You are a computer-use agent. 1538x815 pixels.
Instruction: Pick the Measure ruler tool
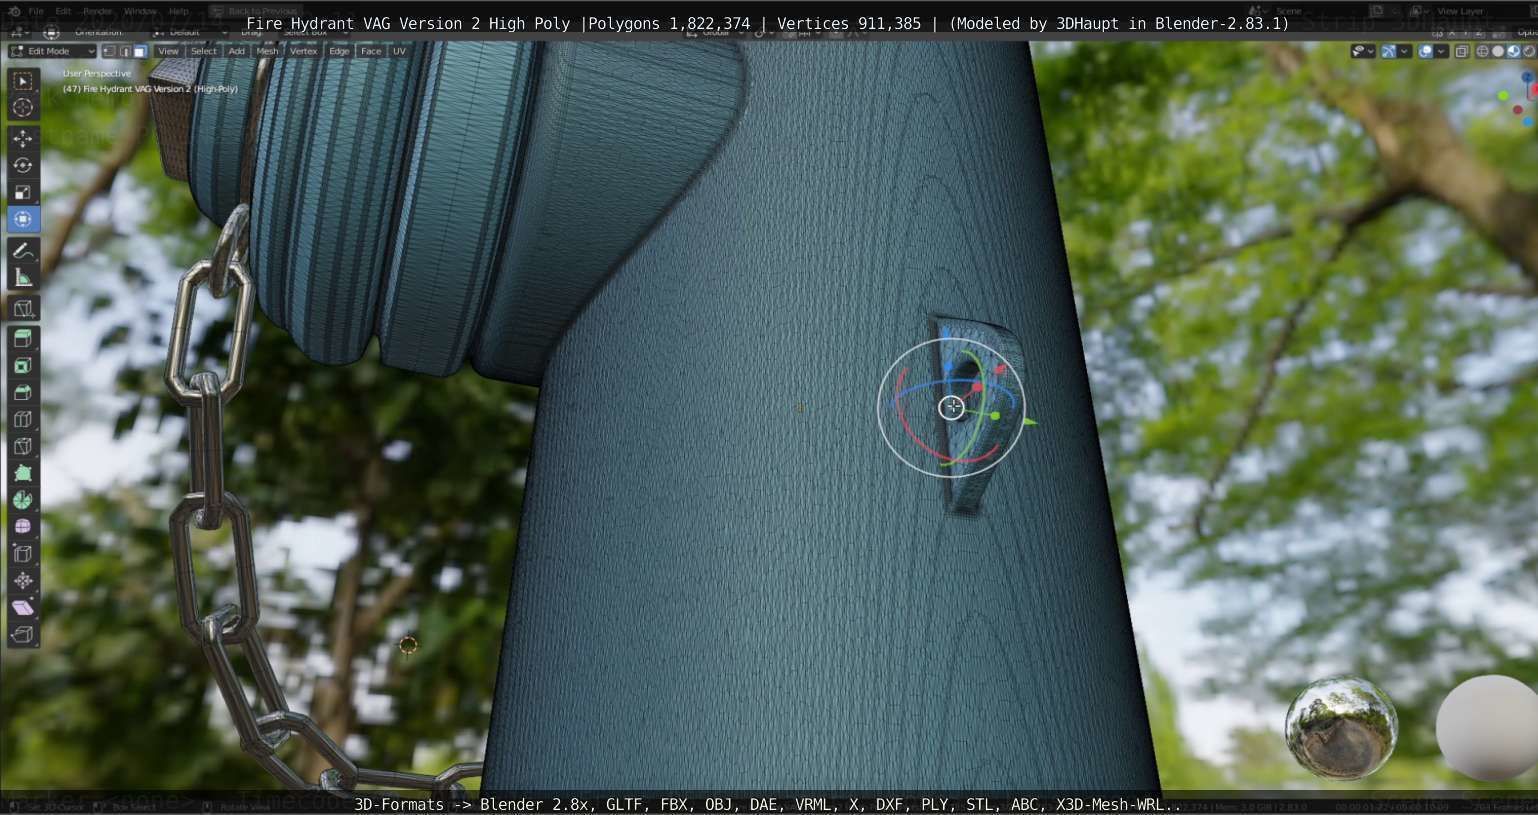pyautogui.click(x=23, y=278)
